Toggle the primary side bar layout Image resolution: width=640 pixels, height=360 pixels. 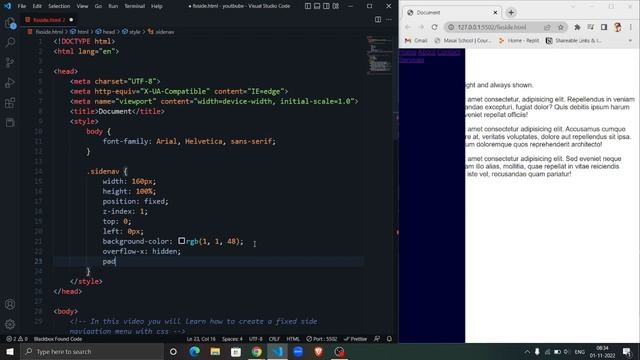click(x=308, y=6)
